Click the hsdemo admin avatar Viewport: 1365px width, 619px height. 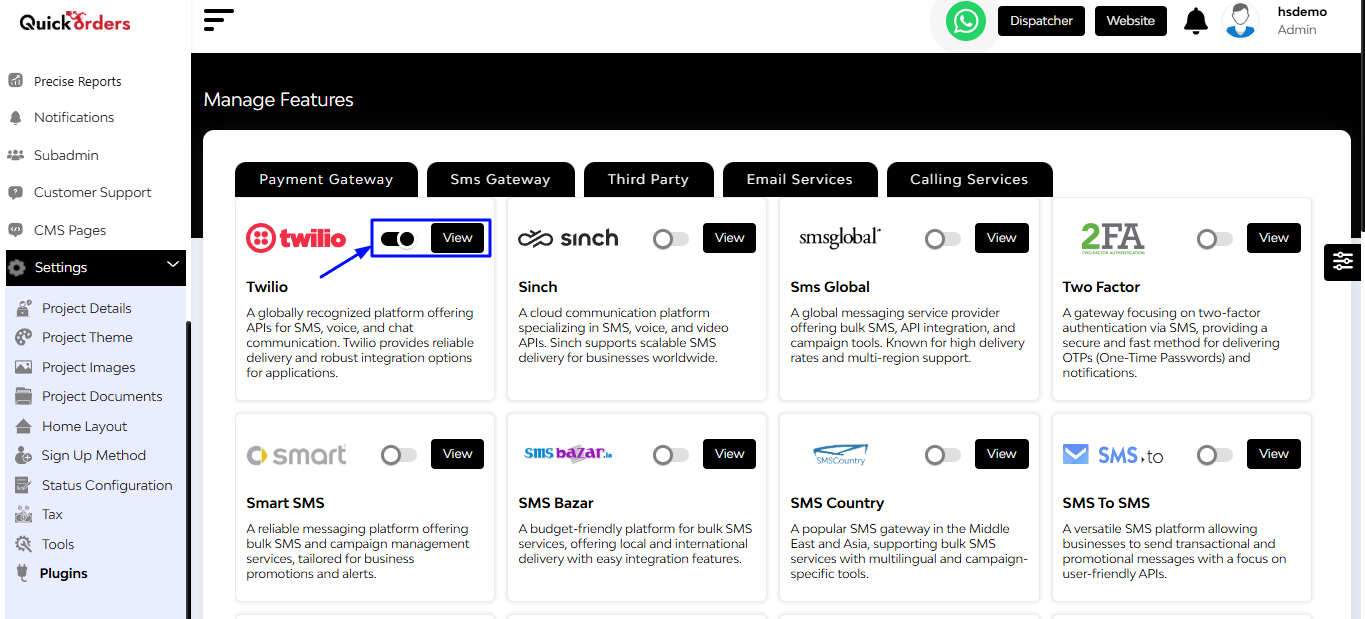pyautogui.click(x=1241, y=21)
